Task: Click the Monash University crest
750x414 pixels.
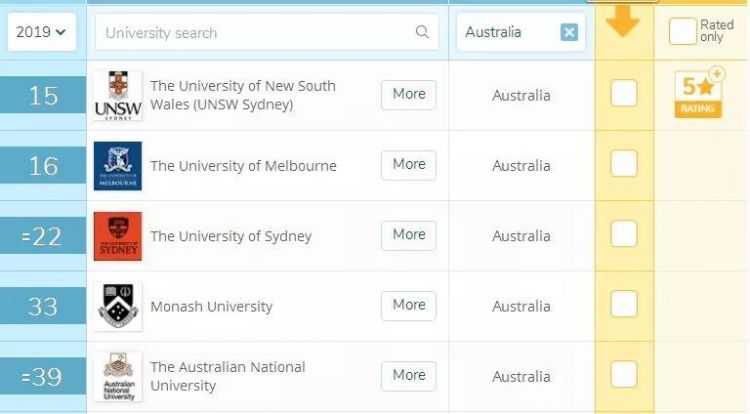Action: click(x=118, y=306)
